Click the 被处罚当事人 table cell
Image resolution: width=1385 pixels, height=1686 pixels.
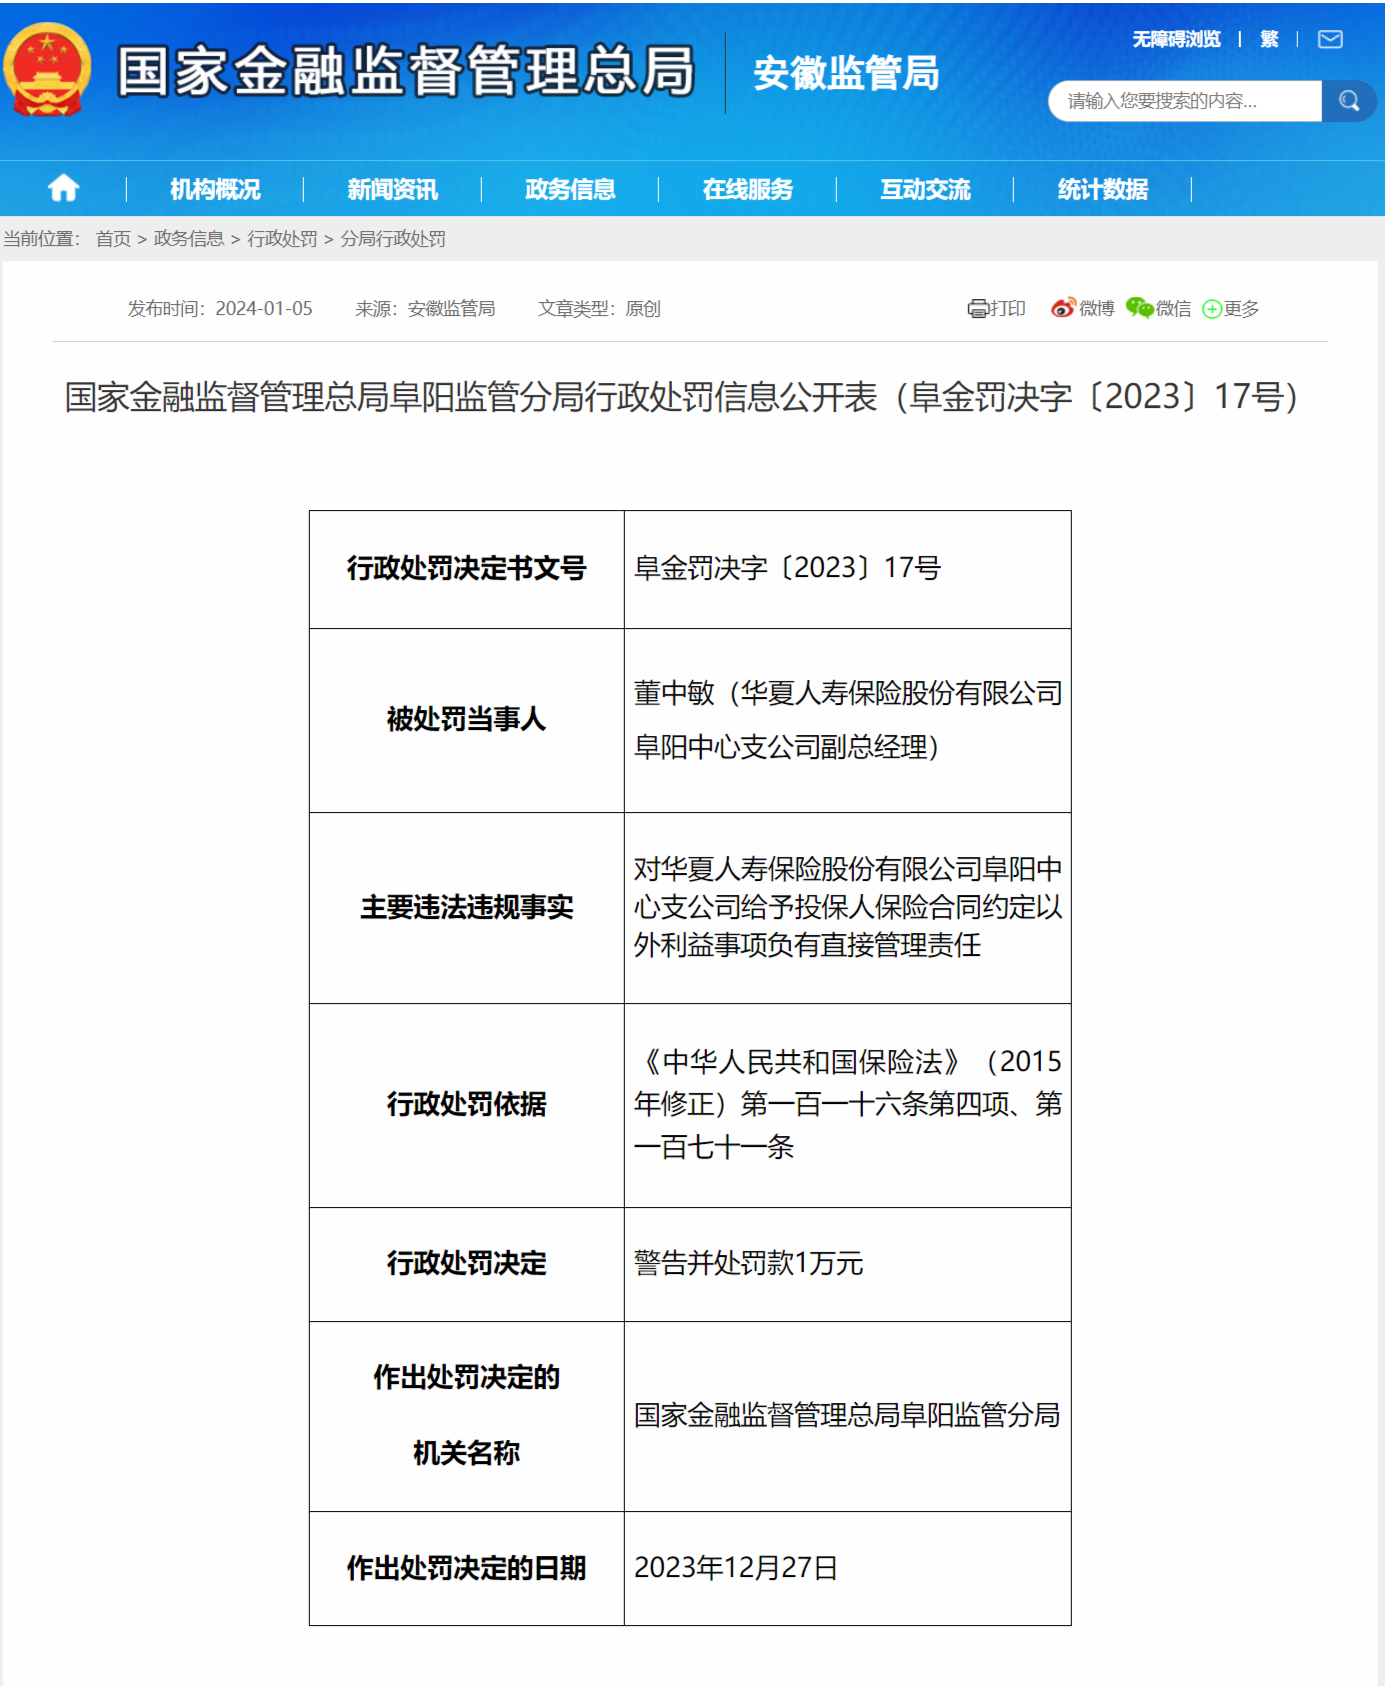(467, 720)
